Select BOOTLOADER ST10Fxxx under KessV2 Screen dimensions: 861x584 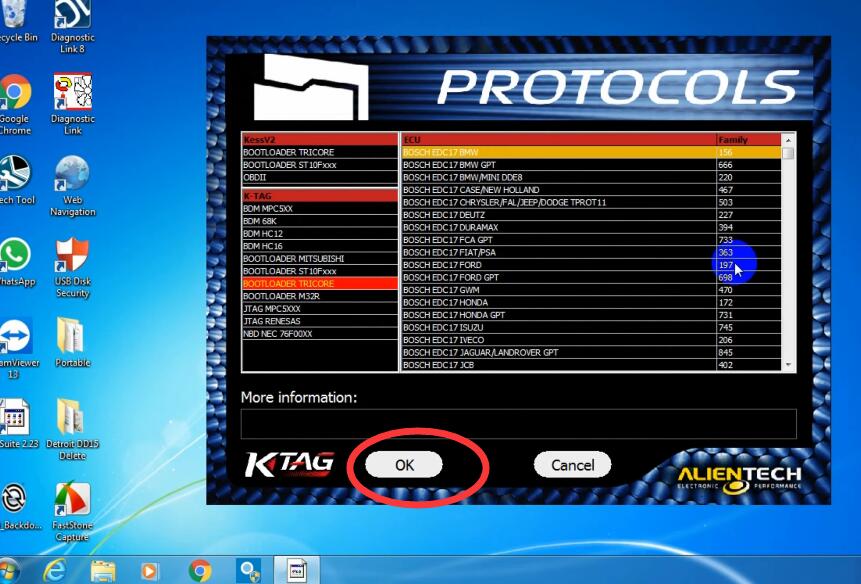(x=320, y=165)
